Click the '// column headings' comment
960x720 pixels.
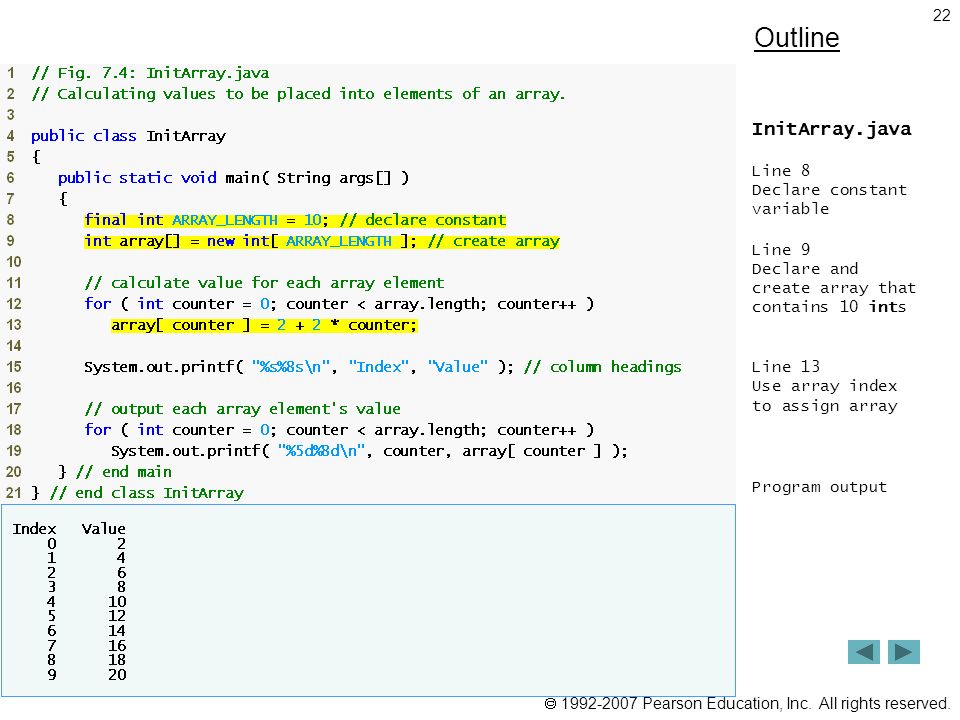602,367
